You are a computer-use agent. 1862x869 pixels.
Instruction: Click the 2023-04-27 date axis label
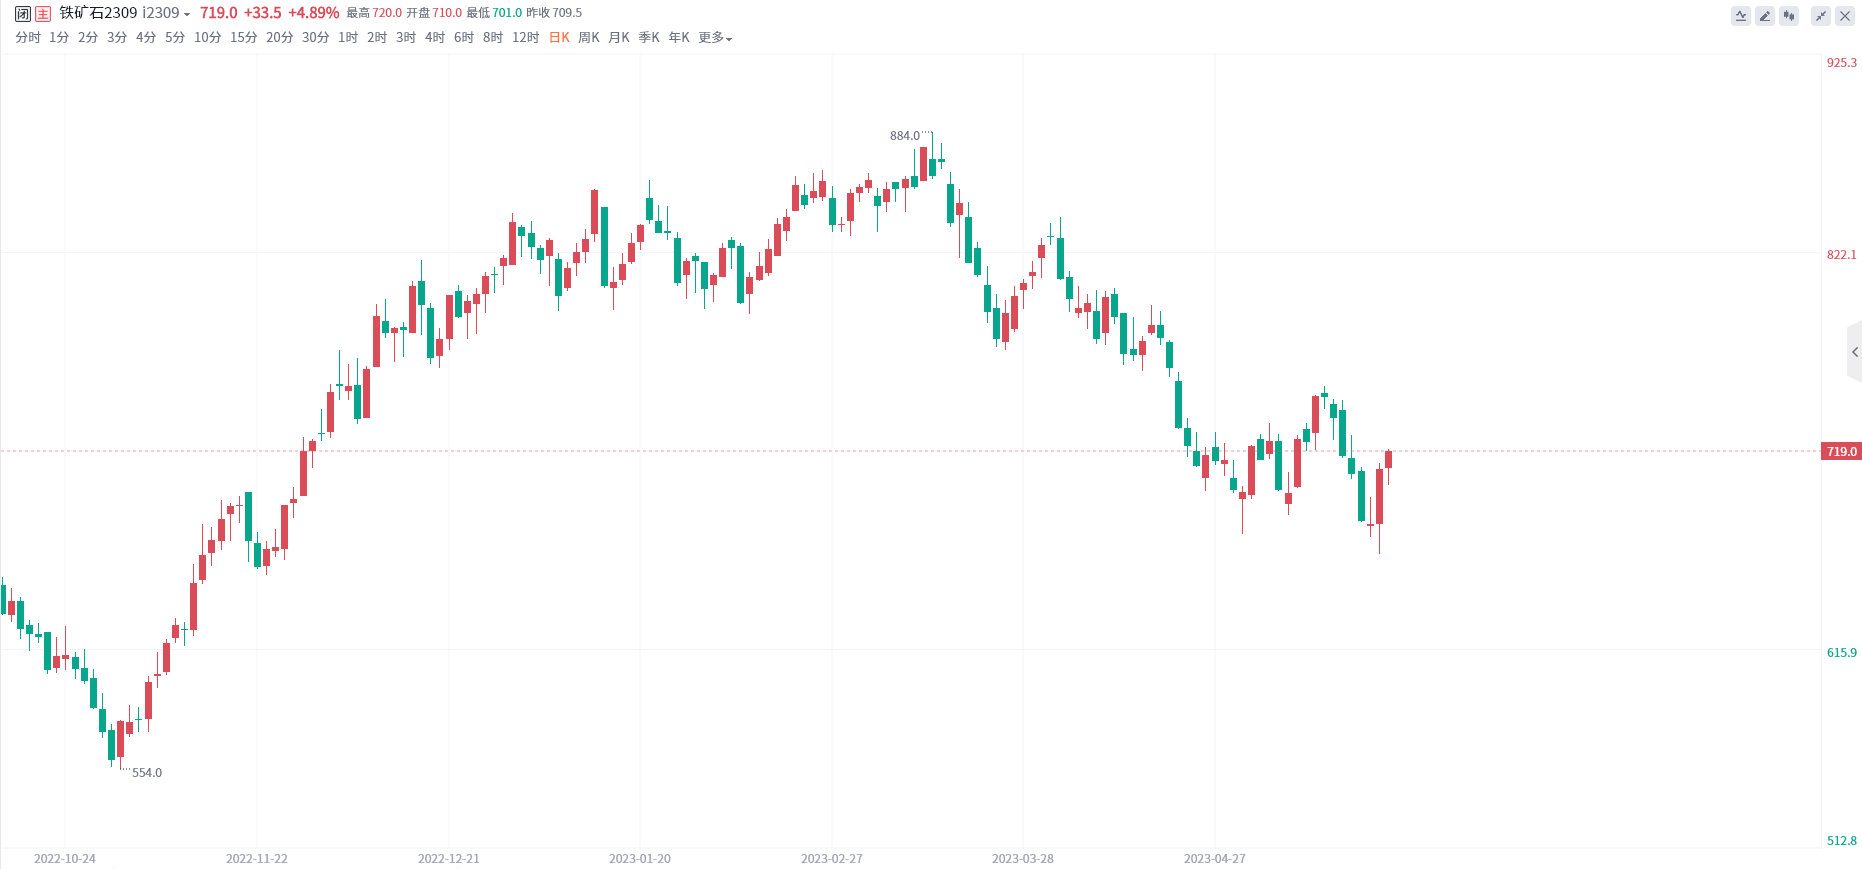tap(1215, 859)
